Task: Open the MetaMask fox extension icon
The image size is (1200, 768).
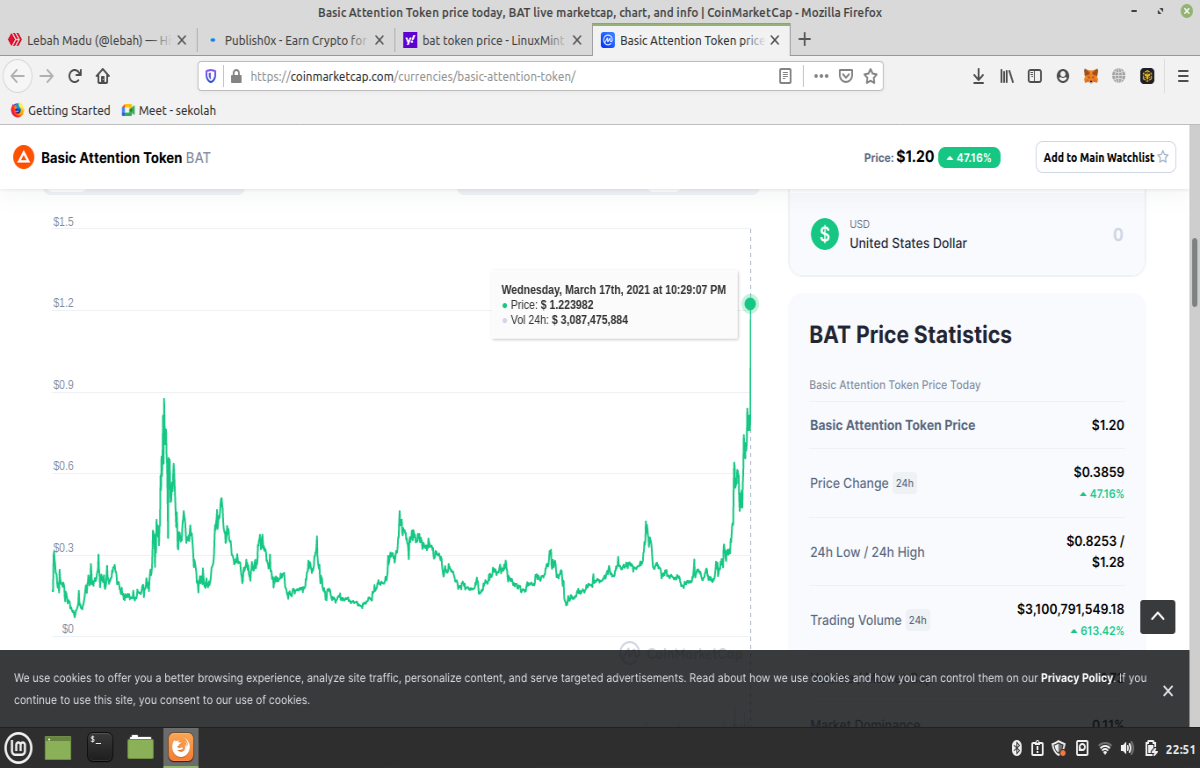Action: (1091, 76)
